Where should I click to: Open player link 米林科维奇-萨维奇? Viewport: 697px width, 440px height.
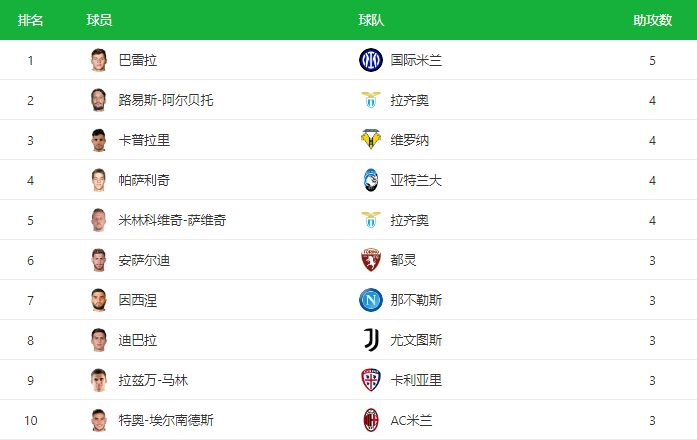click(172, 220)
